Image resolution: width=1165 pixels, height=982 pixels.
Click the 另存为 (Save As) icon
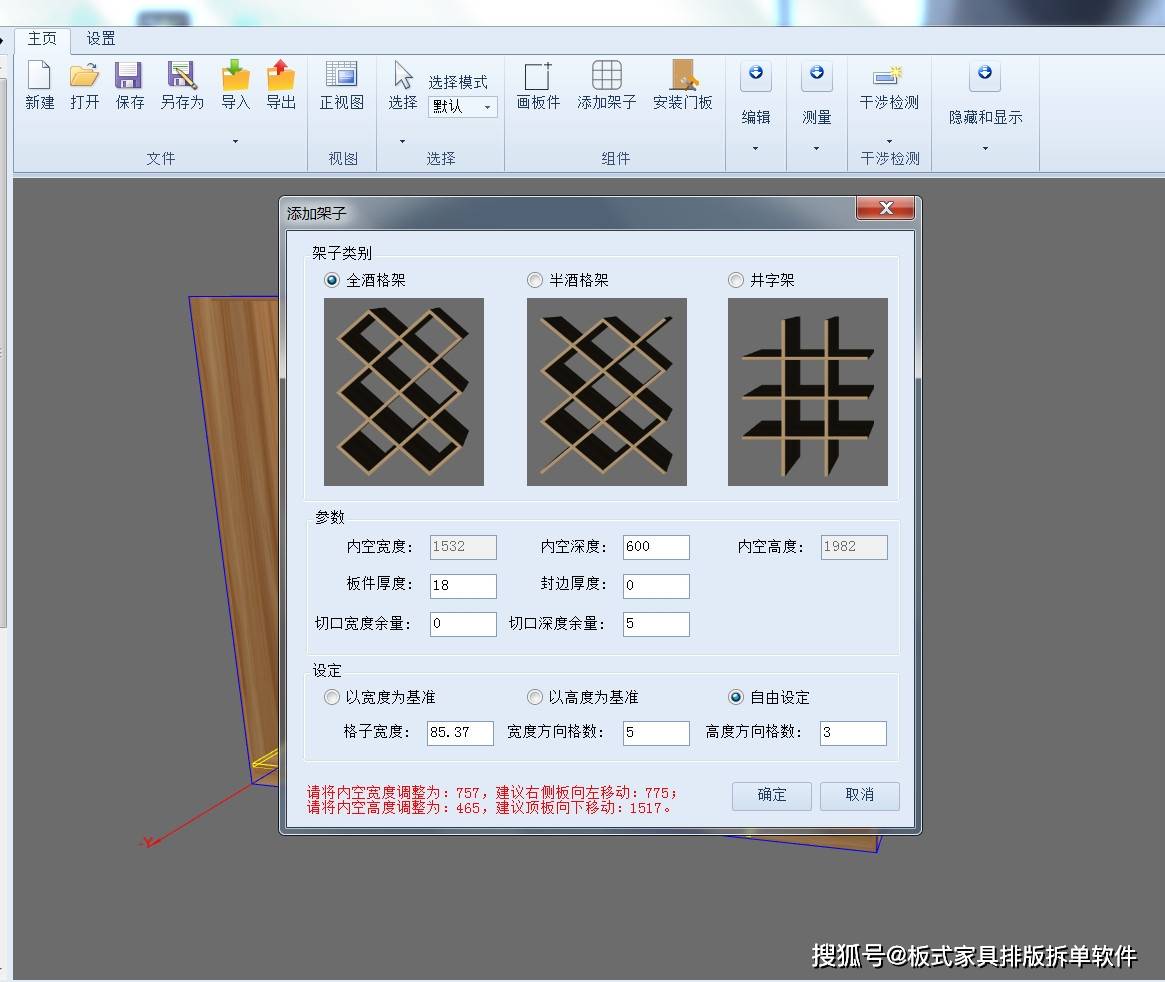(181, 76)
